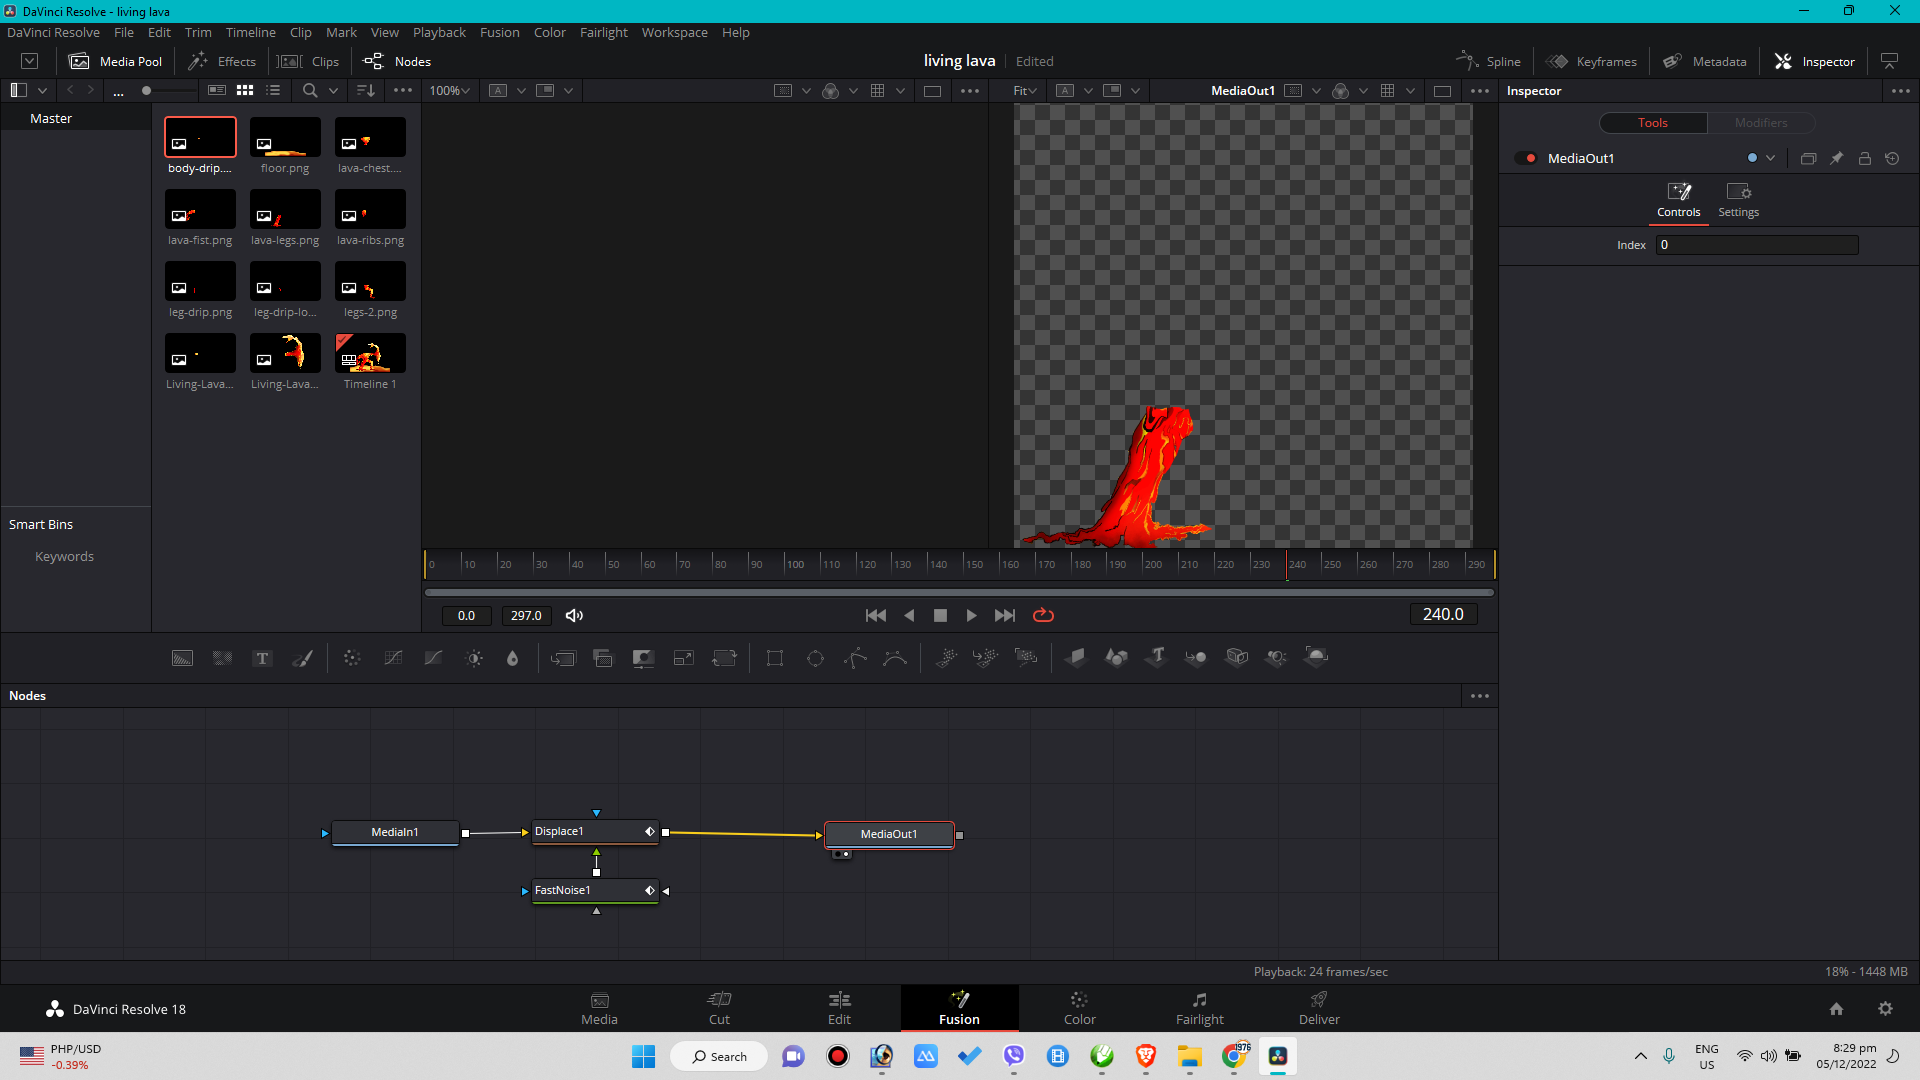Open the Settings tab for MediaOut1
This screenshot has height=1080, width=1920.
[1738, 200]
